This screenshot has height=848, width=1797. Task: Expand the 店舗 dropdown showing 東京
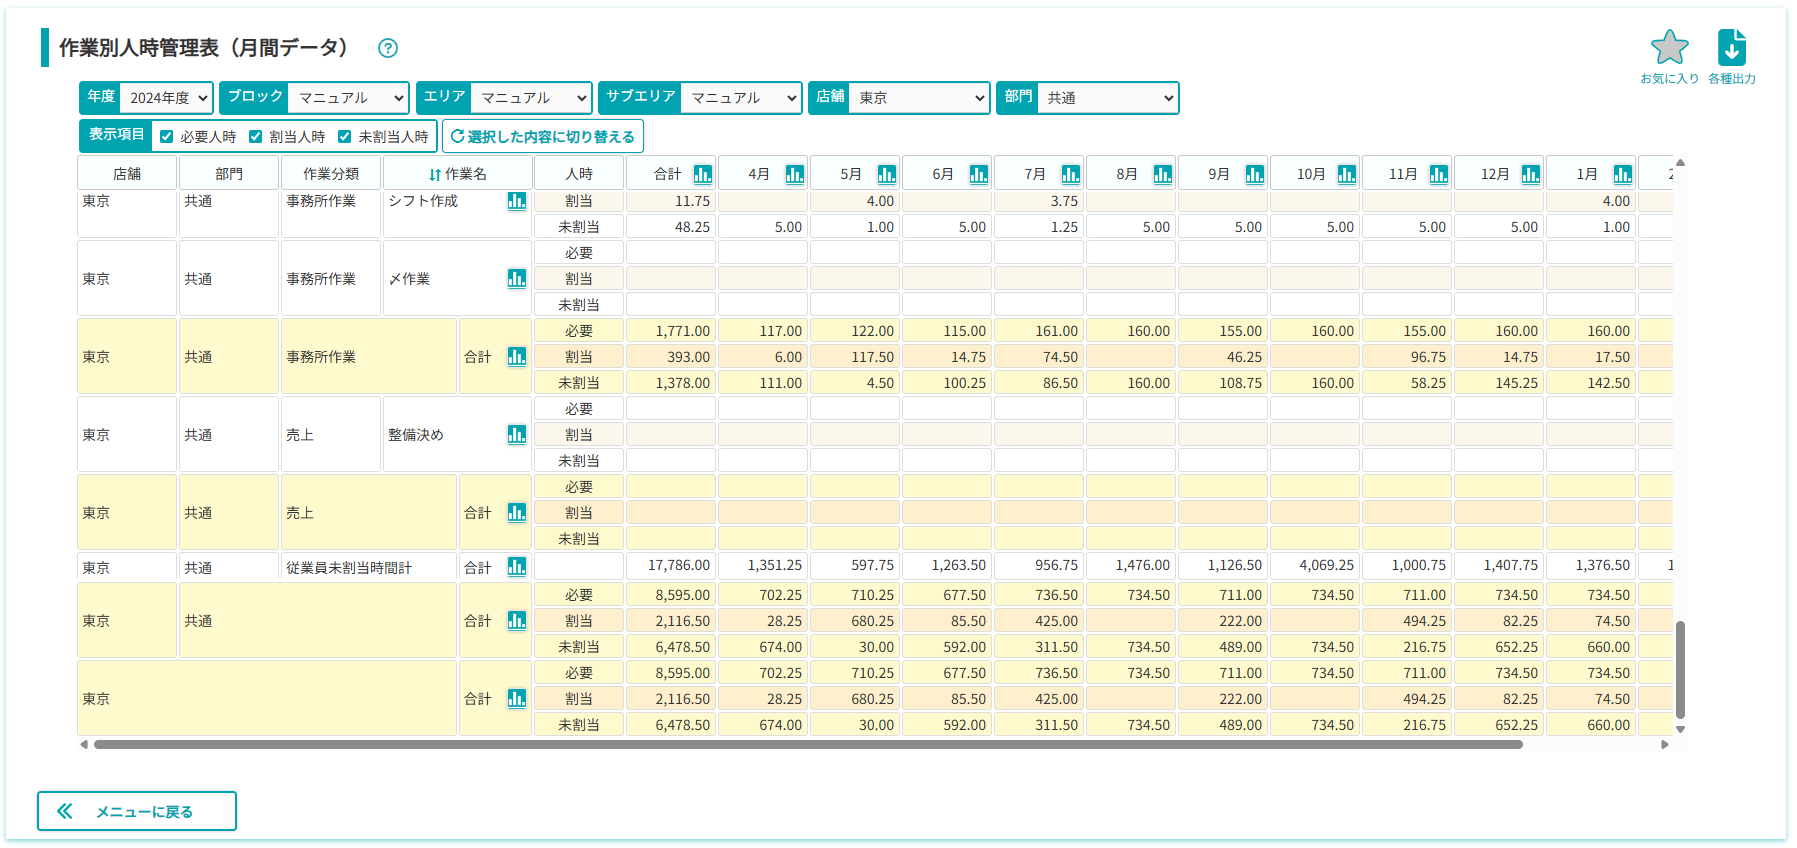point(919,98)
